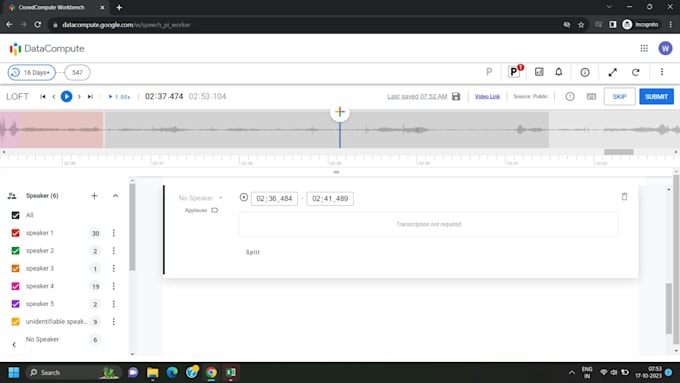Move the waveform horizontal scrollbar thumb

pos(618,152)
